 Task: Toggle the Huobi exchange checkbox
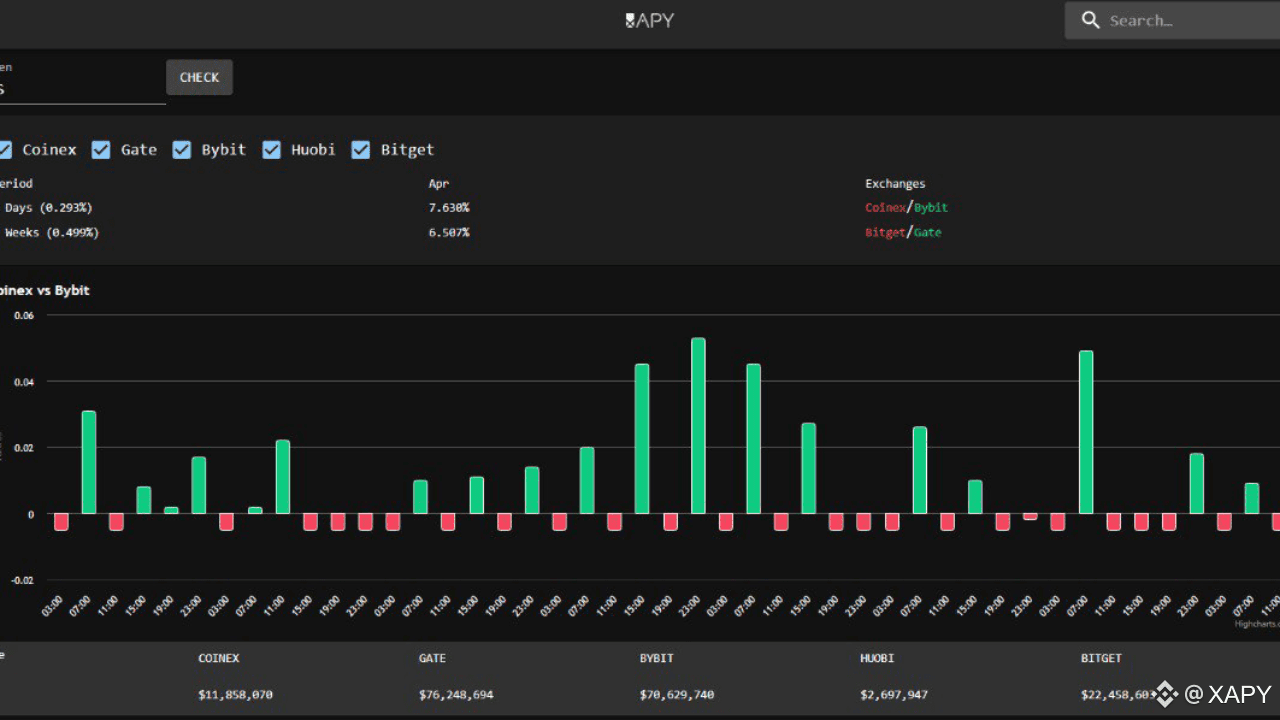point(271,149)
